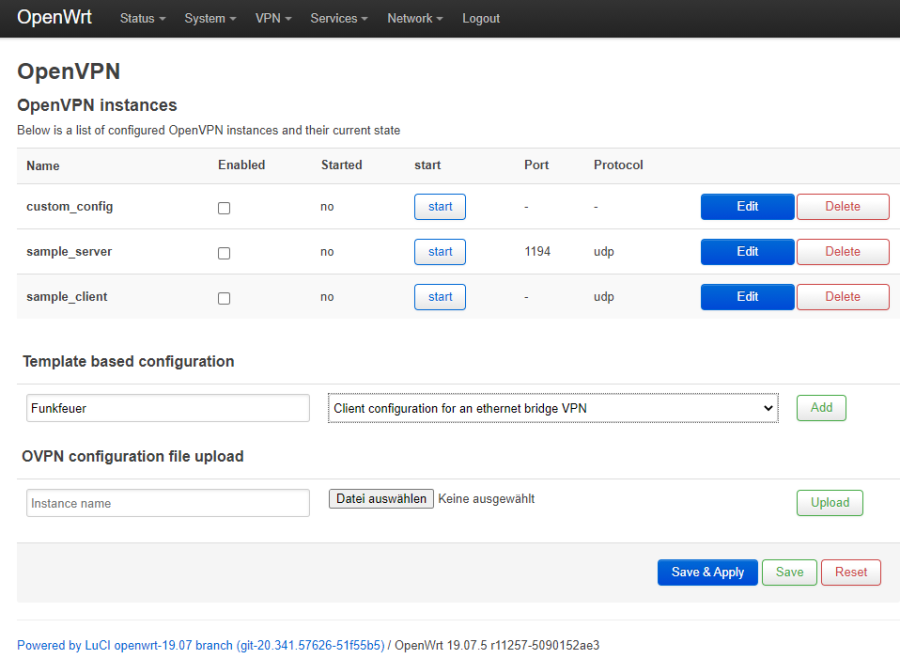
Task: Edit the sample_server instance
Action: (747, 251)
